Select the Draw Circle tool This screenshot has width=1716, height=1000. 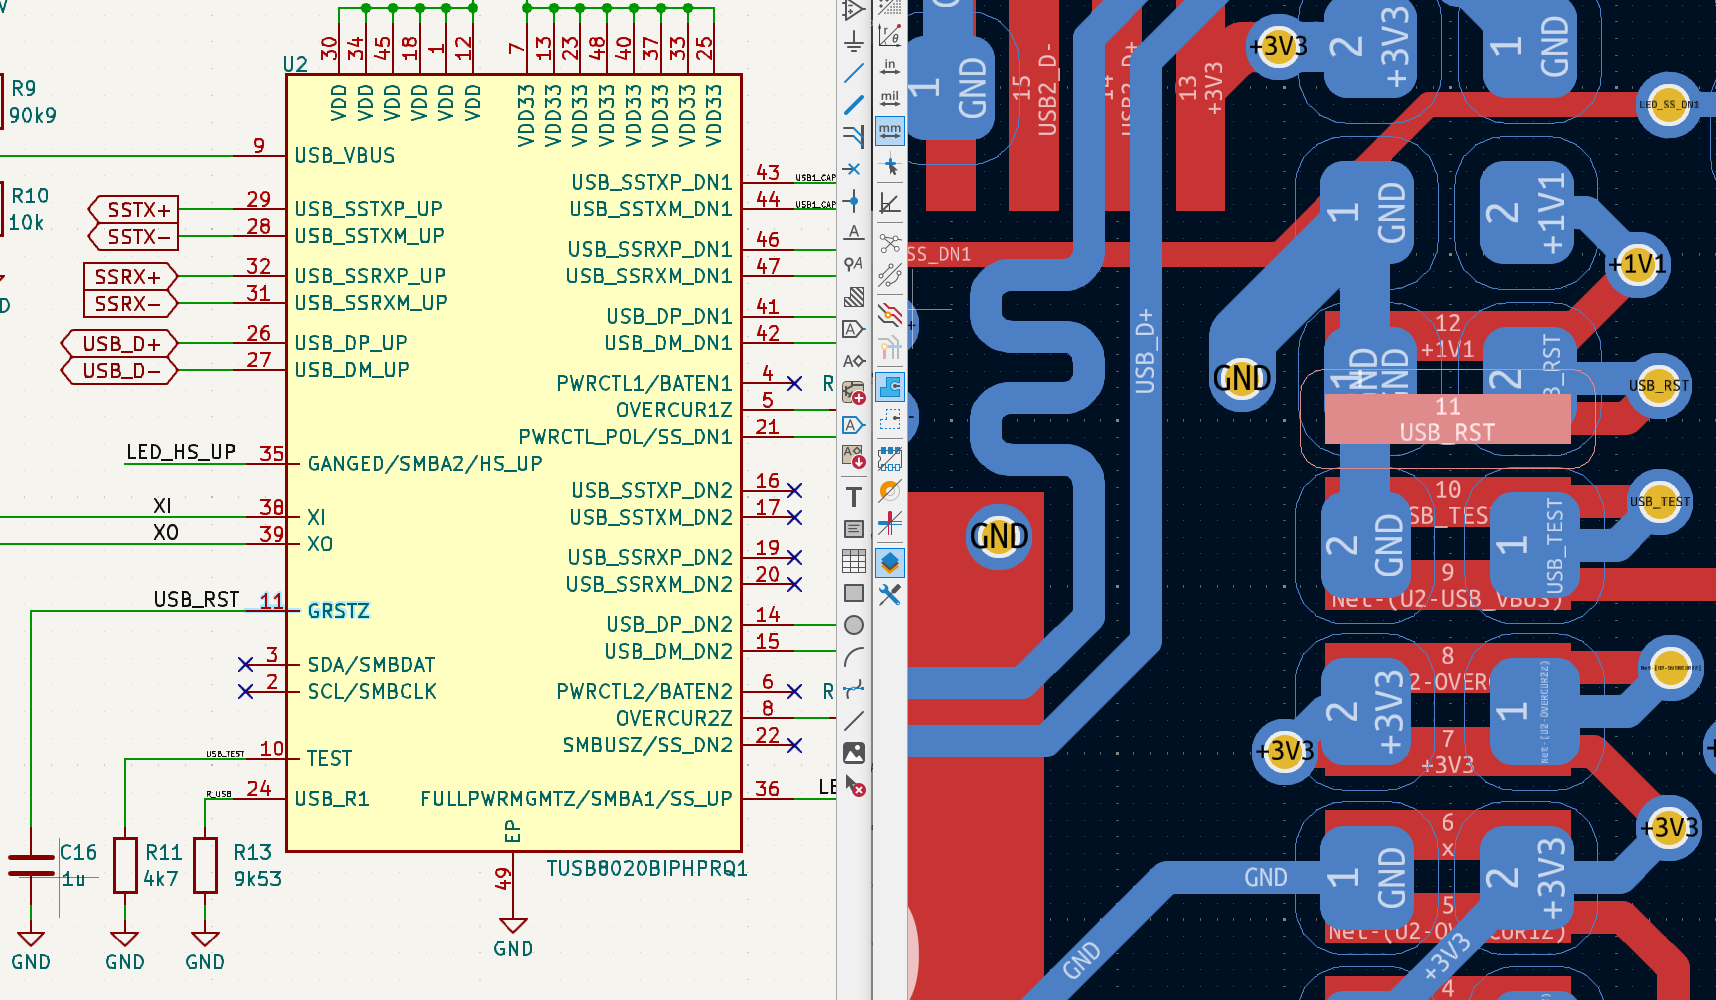tap(853, 625)
